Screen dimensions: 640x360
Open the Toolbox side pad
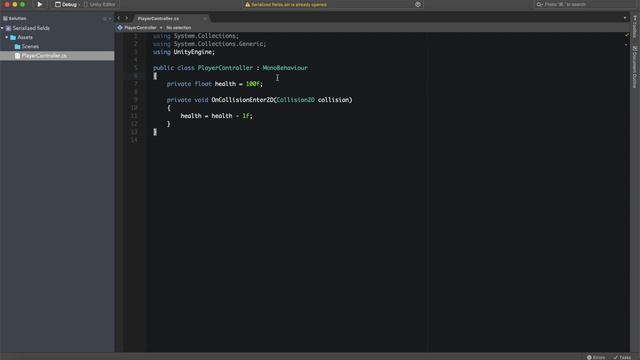635,27
